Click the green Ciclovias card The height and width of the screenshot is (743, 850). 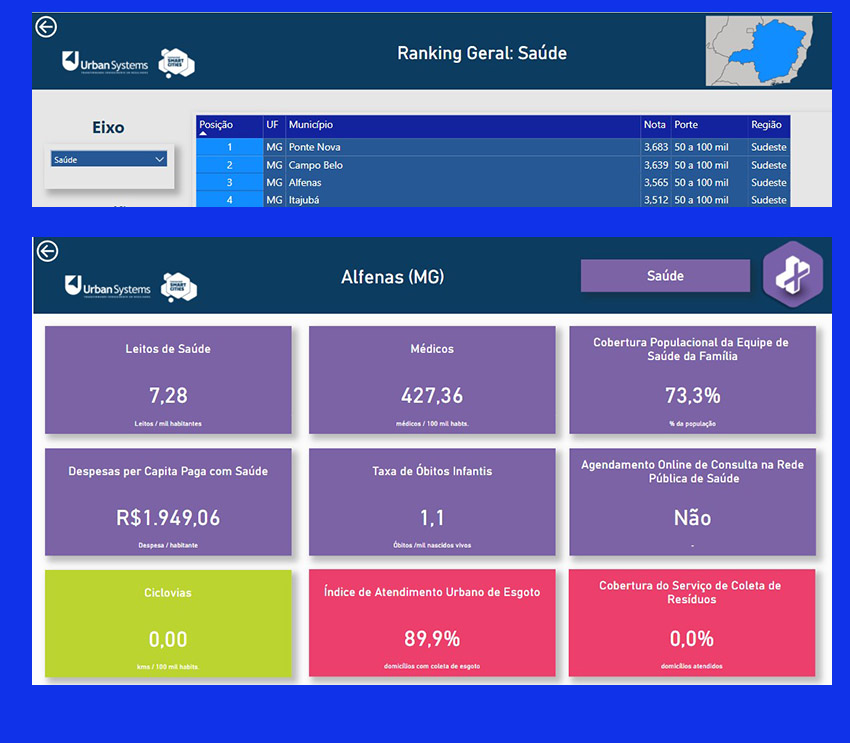click(168, 623)
